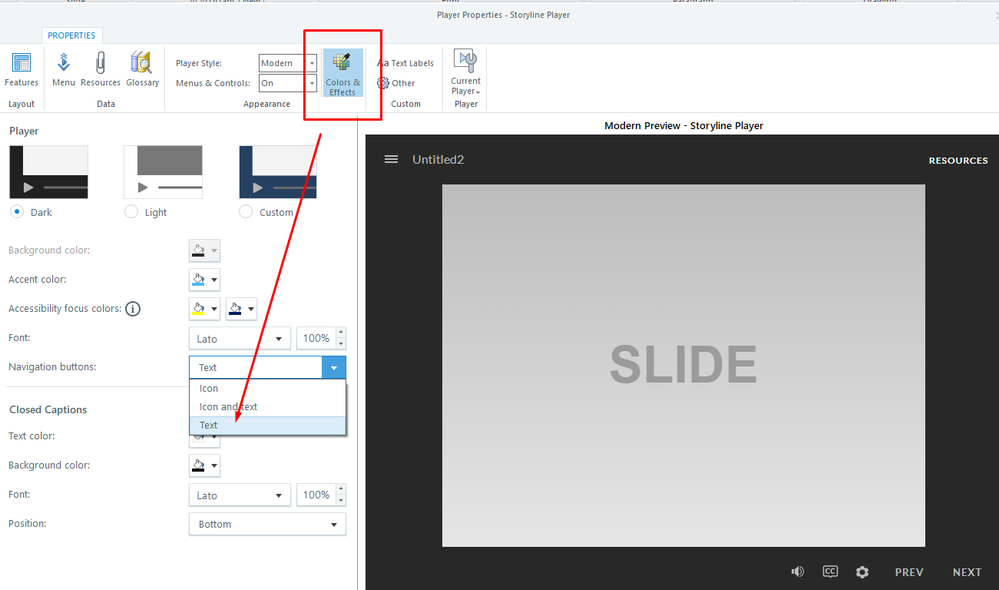The height and width of the screenshot is (590, 999).
Task: Open the player Font Lato dropdown
Action: click(240, 338)
